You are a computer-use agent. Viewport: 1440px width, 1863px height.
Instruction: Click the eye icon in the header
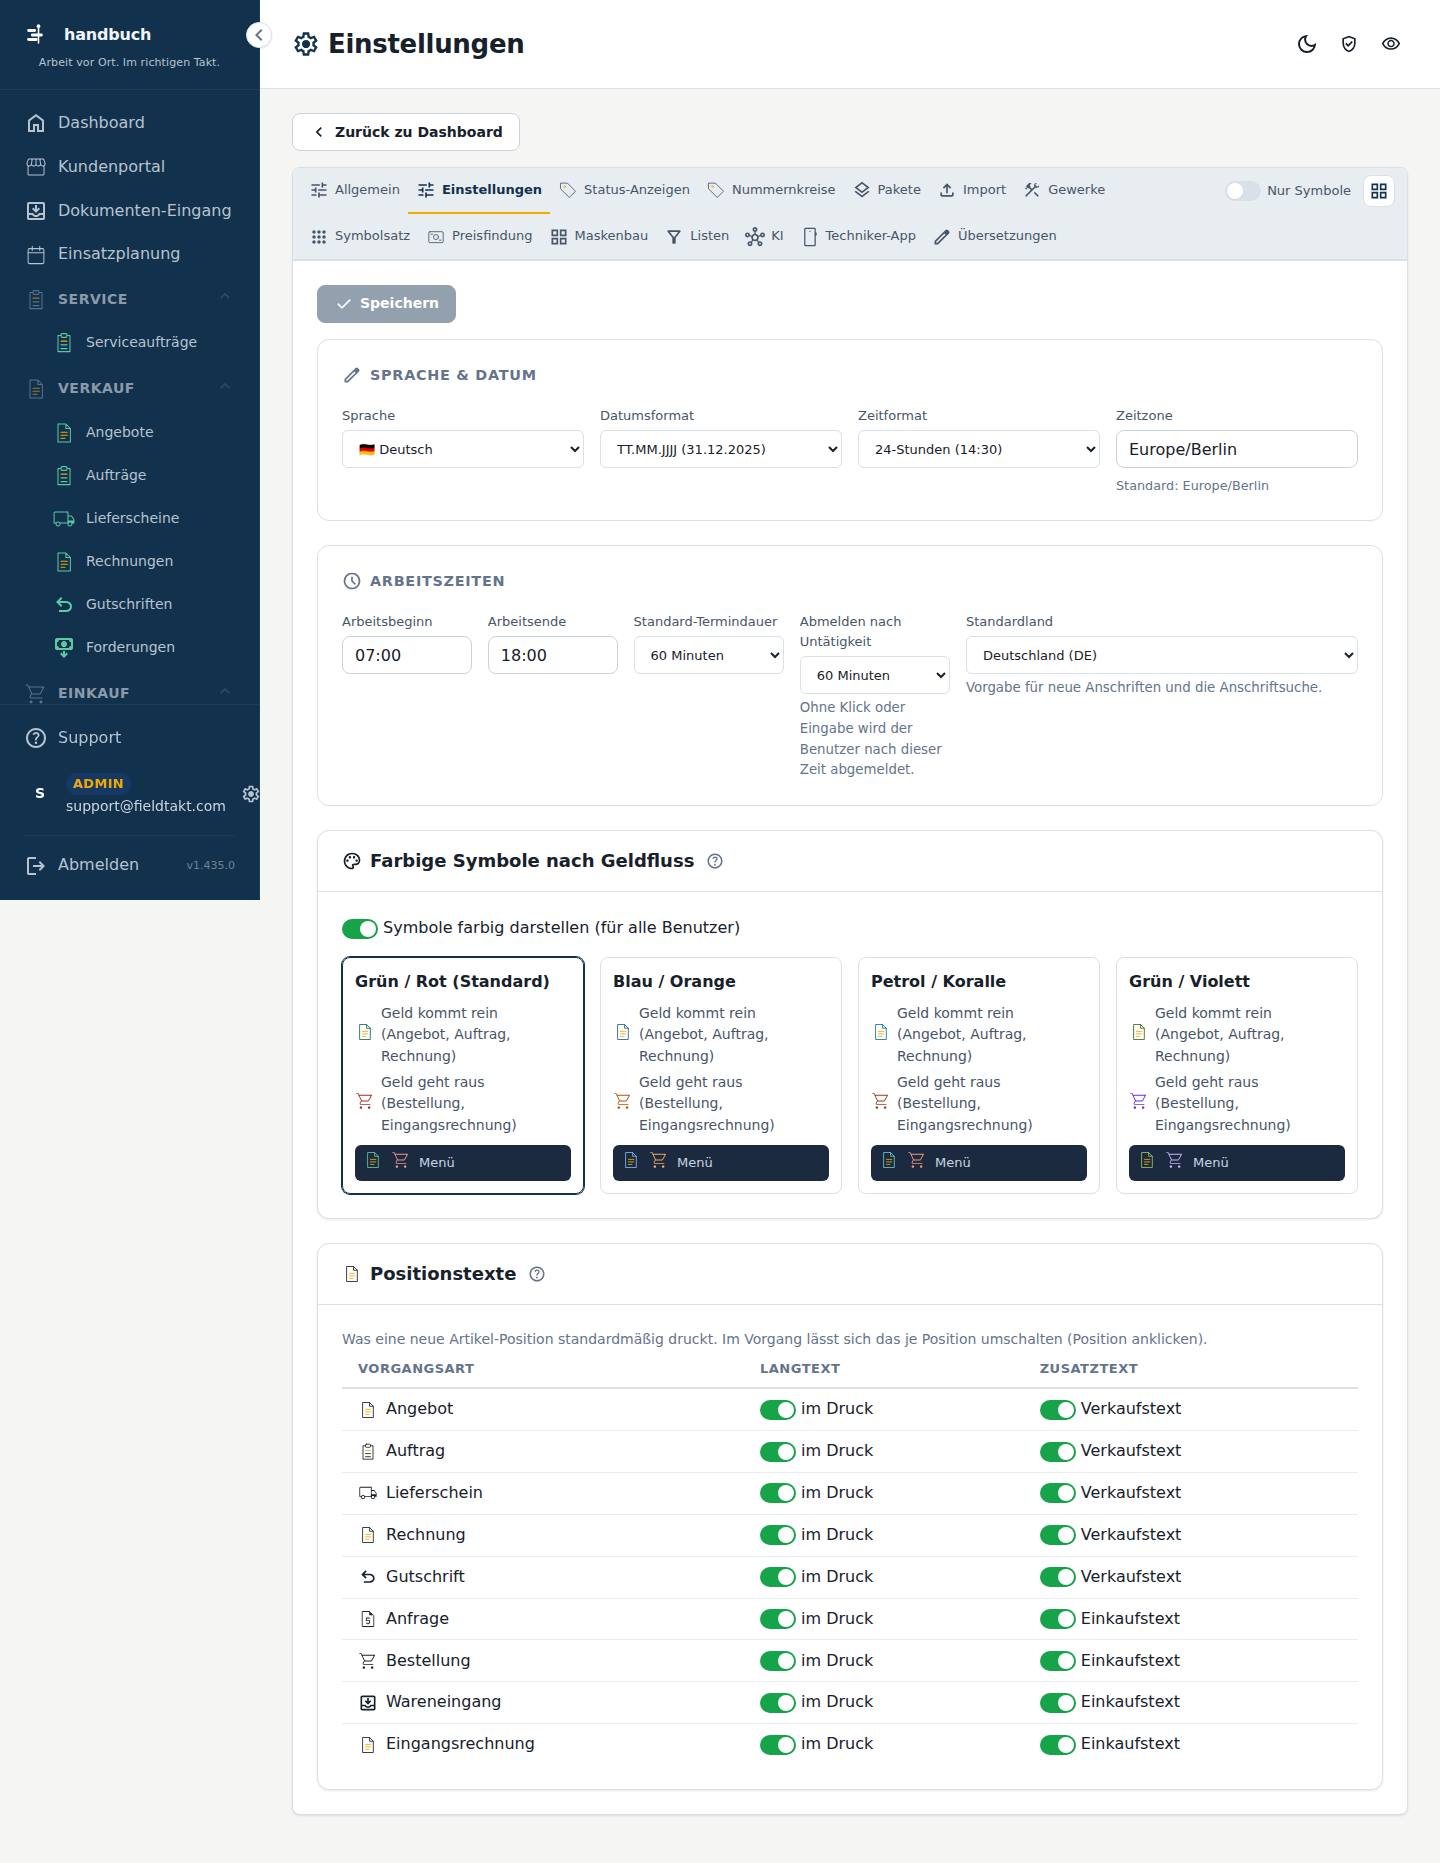point(1391,44)
